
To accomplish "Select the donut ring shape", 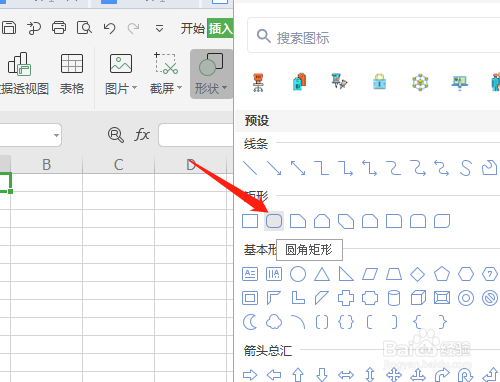I will point(466,298).
